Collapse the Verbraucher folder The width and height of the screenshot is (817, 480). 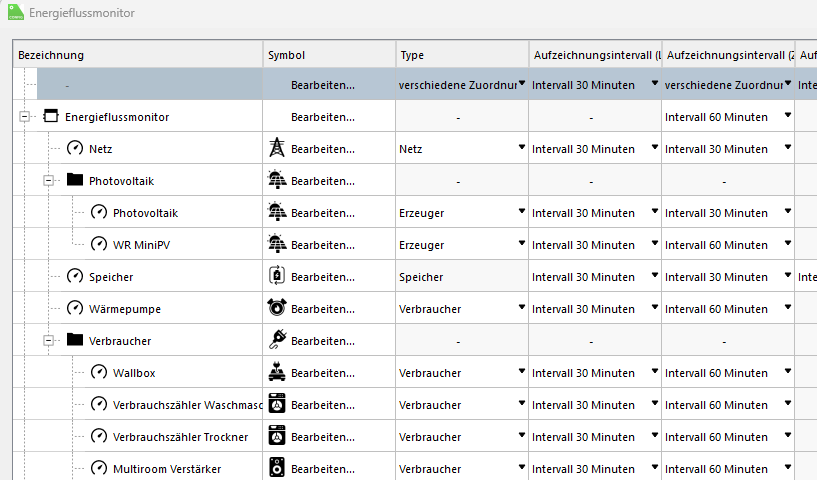pyautogui.click(x=49, y=341)
